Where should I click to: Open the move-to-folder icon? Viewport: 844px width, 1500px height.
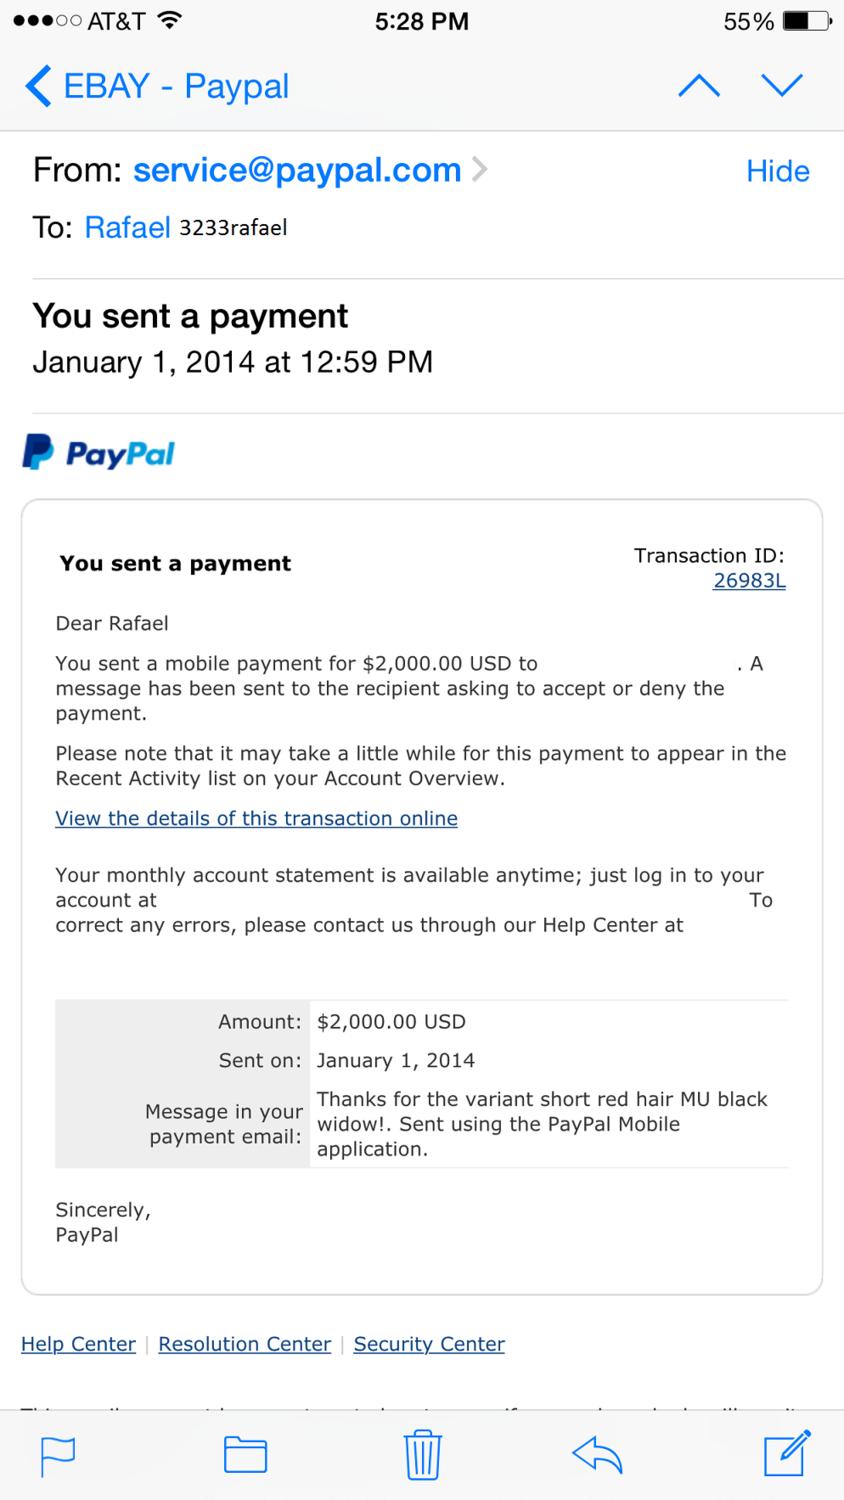tap(245, 1454)
